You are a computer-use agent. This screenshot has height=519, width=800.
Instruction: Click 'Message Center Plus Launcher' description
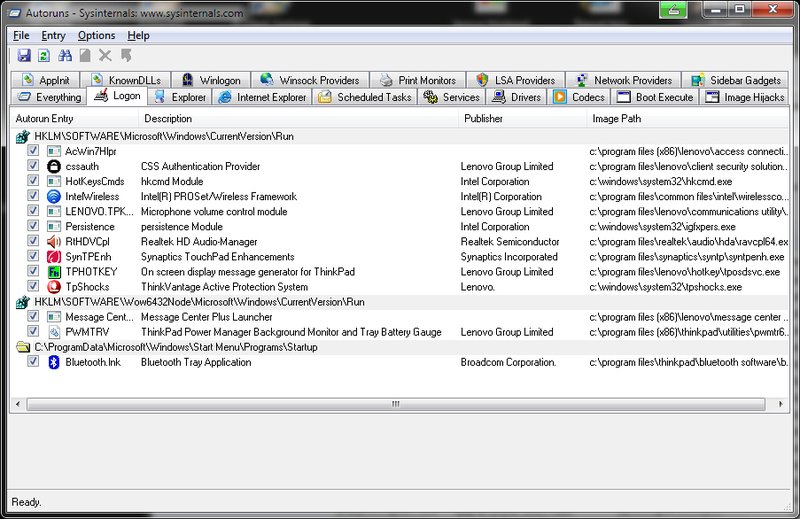coord(207,317)
